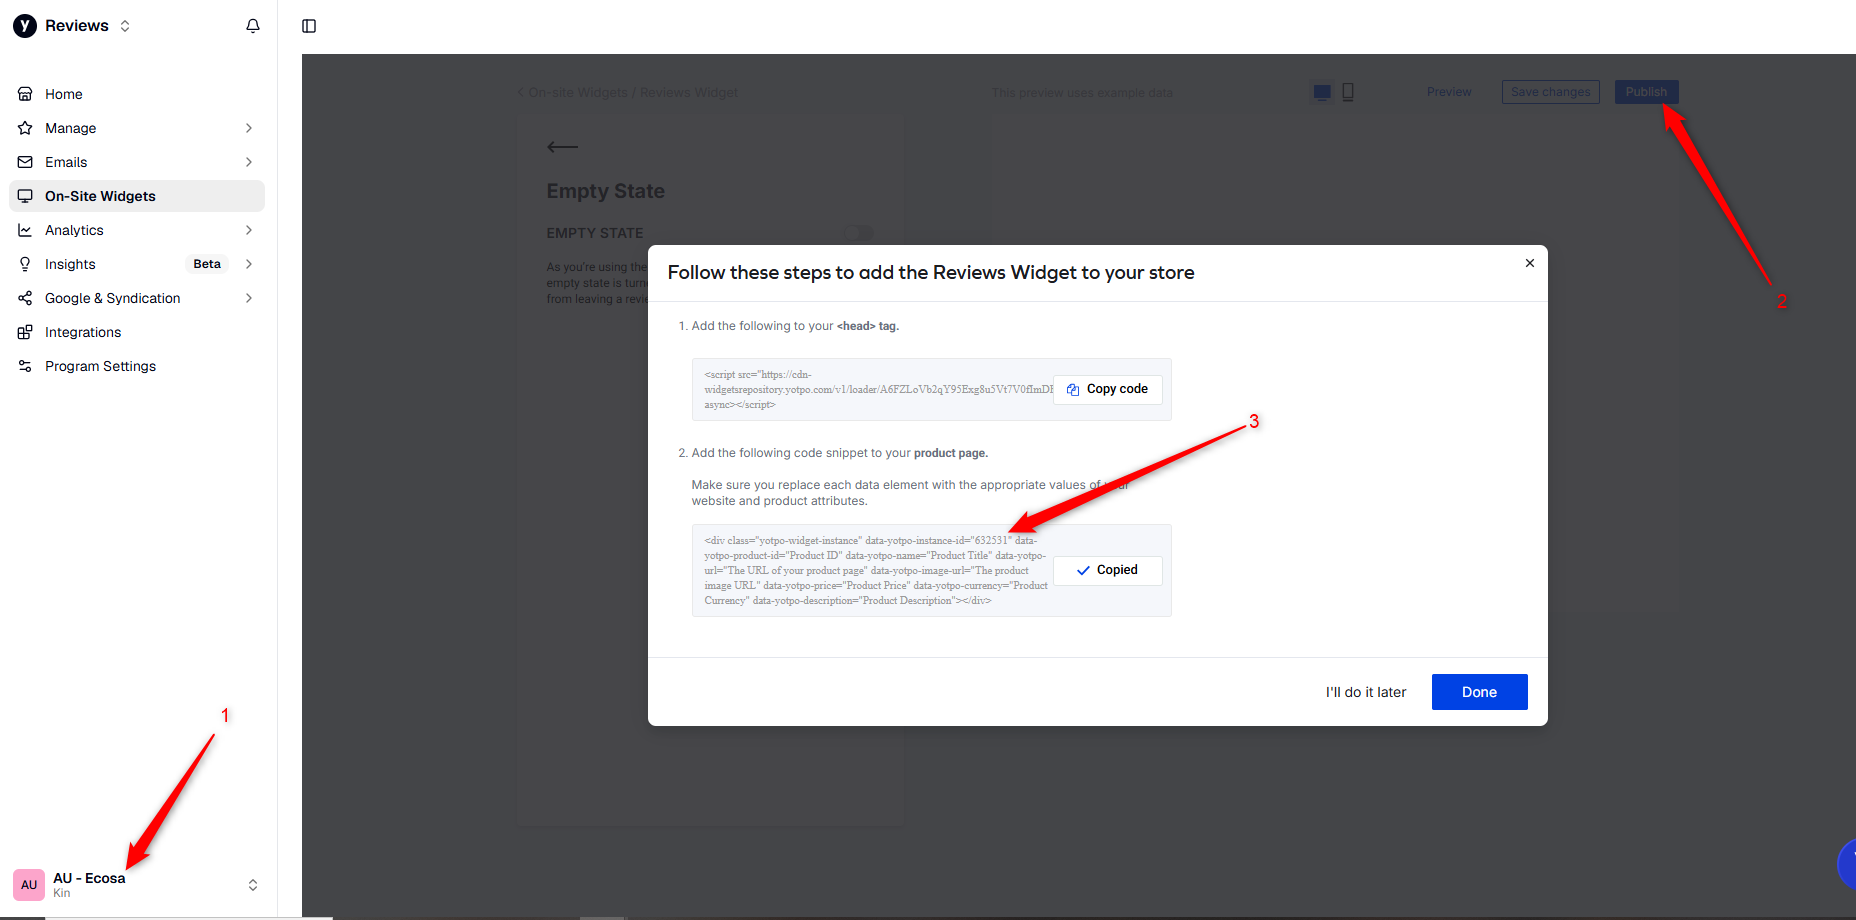This screenshot has width=1856, height=920.
Task: Open the Manage menu item
Action: pyautogui.click(x=137, y=128)
